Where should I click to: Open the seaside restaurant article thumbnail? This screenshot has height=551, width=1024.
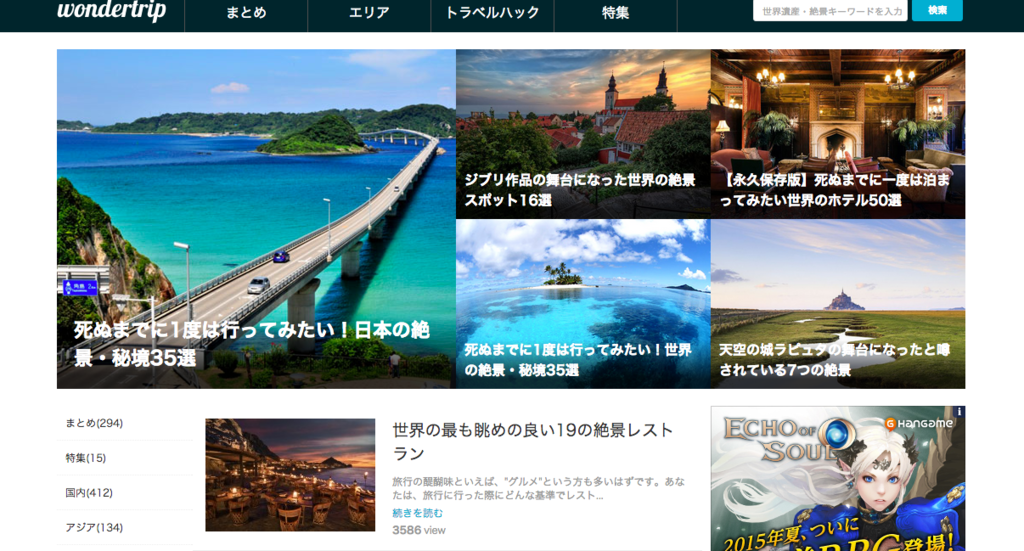point(290,475)
